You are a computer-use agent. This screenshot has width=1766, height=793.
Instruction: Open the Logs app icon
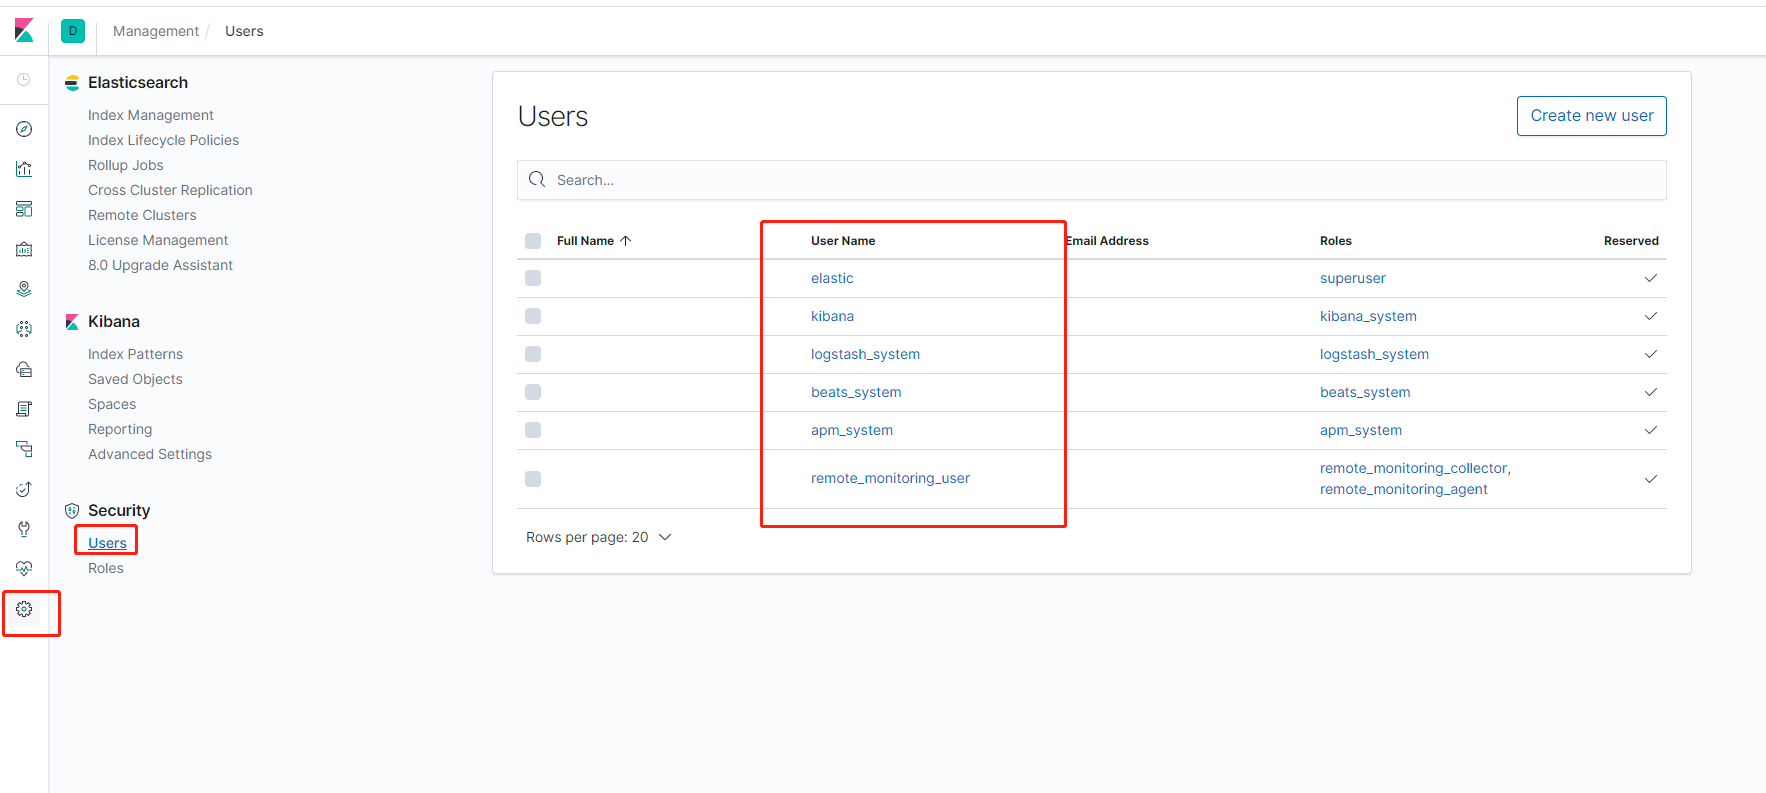click(x=24, y=409)
